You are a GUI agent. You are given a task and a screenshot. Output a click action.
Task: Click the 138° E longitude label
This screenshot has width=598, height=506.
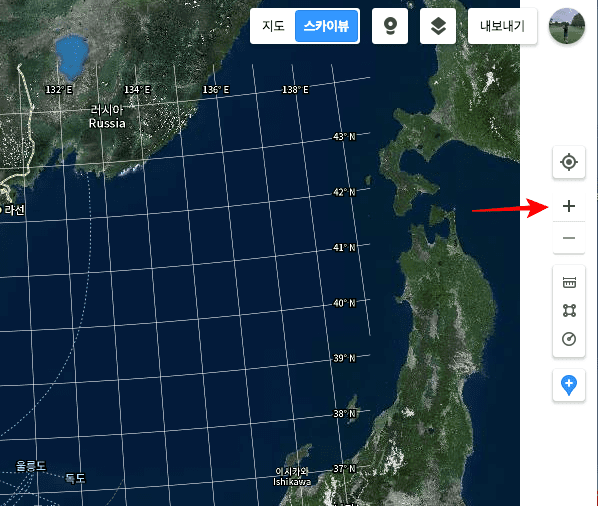pos(295,90)
